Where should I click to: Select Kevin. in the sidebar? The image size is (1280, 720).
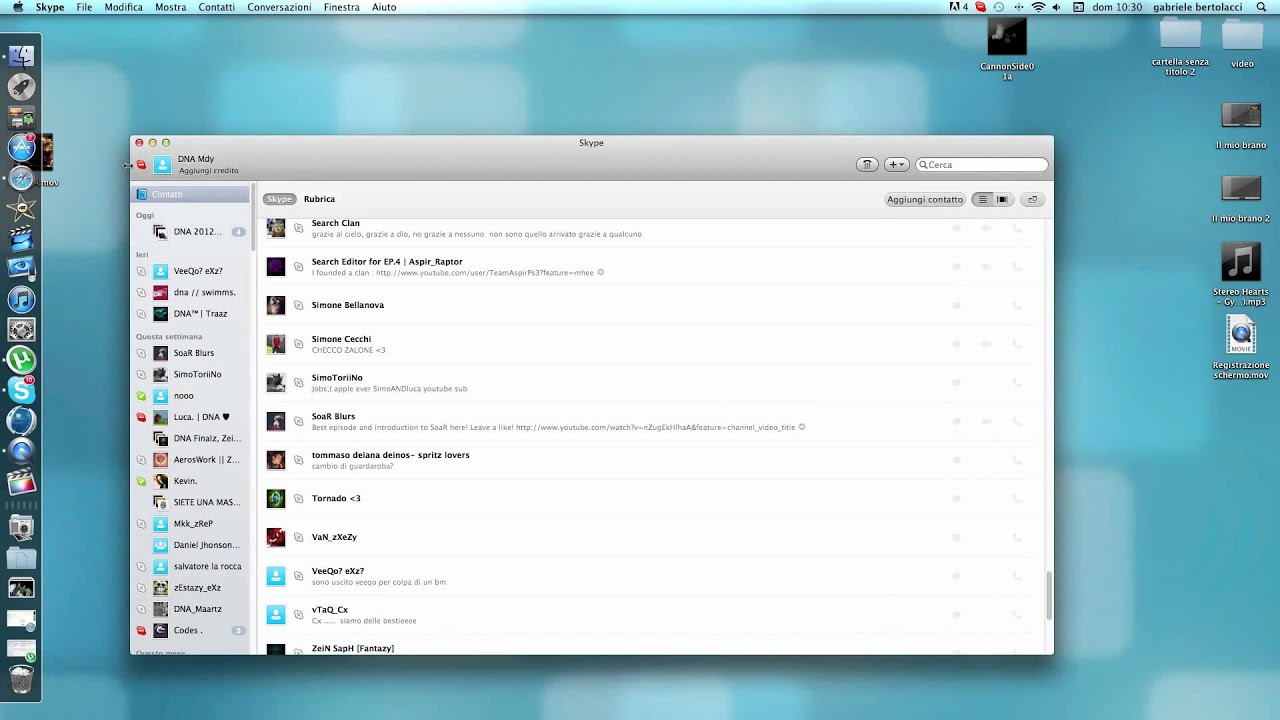pos(192,481)
